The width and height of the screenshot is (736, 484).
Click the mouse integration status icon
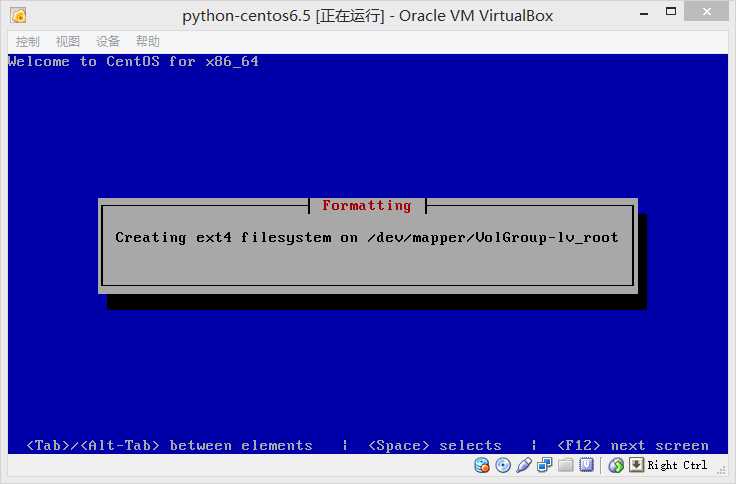point(616,465)
